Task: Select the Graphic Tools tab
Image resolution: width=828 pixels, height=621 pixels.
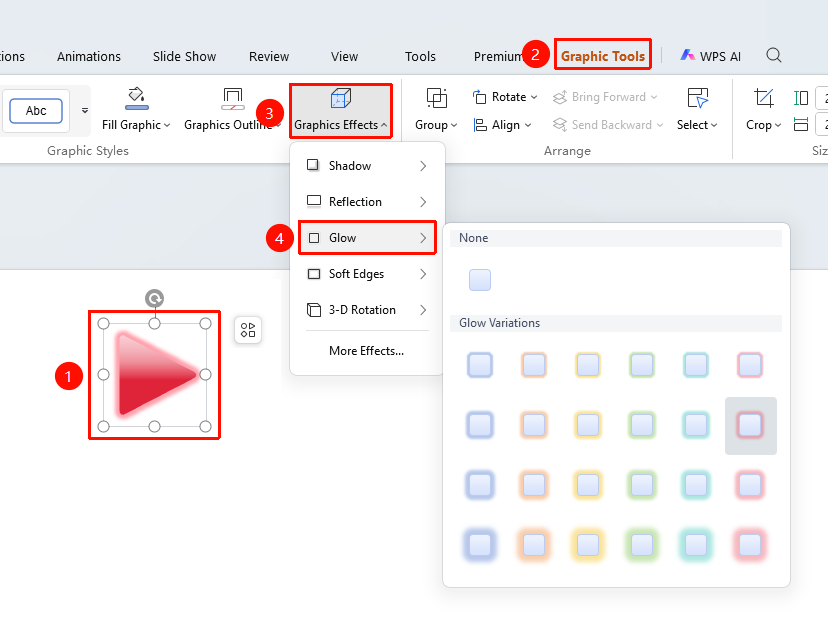Action: 603,56
